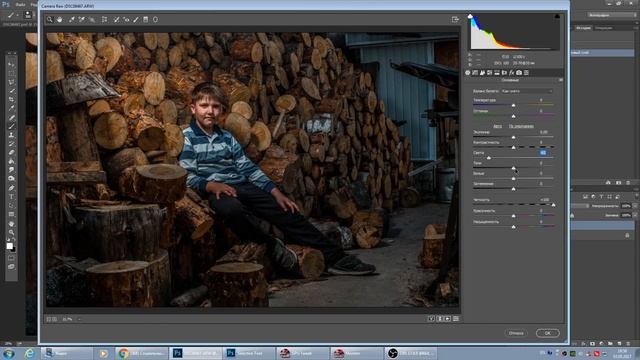This screenshot has width=640, height=360.
Task: Swap before/after settings icon
Action: point(440,319)
